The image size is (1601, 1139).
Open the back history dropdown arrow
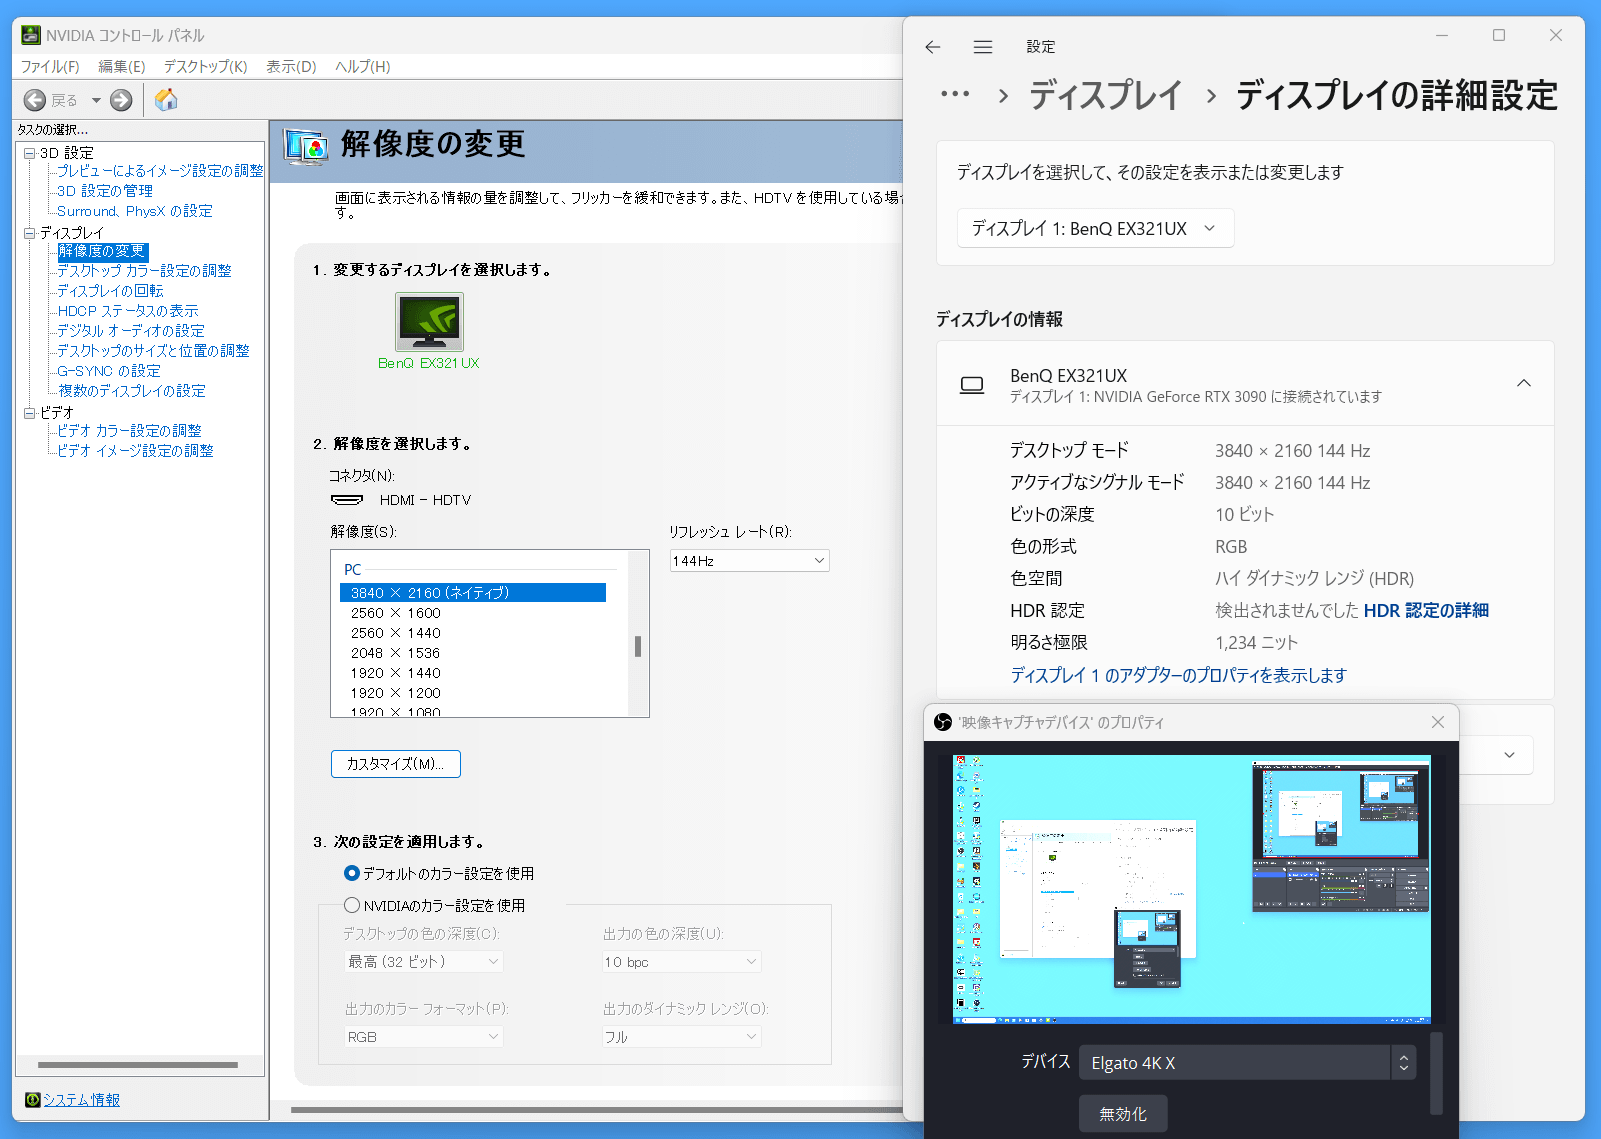coord(96,100)
